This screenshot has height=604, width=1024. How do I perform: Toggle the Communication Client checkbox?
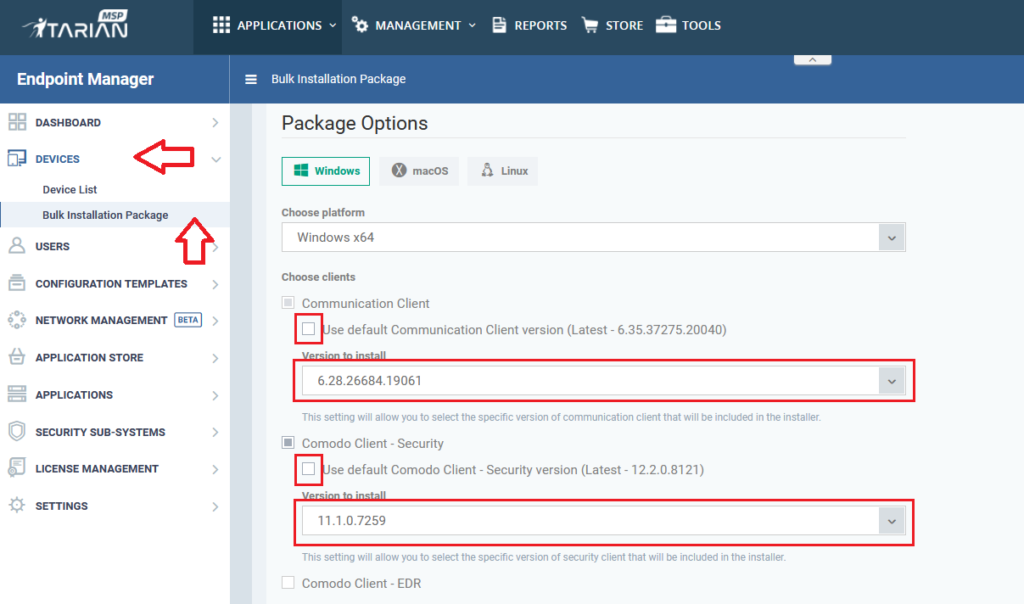point(288,303)
